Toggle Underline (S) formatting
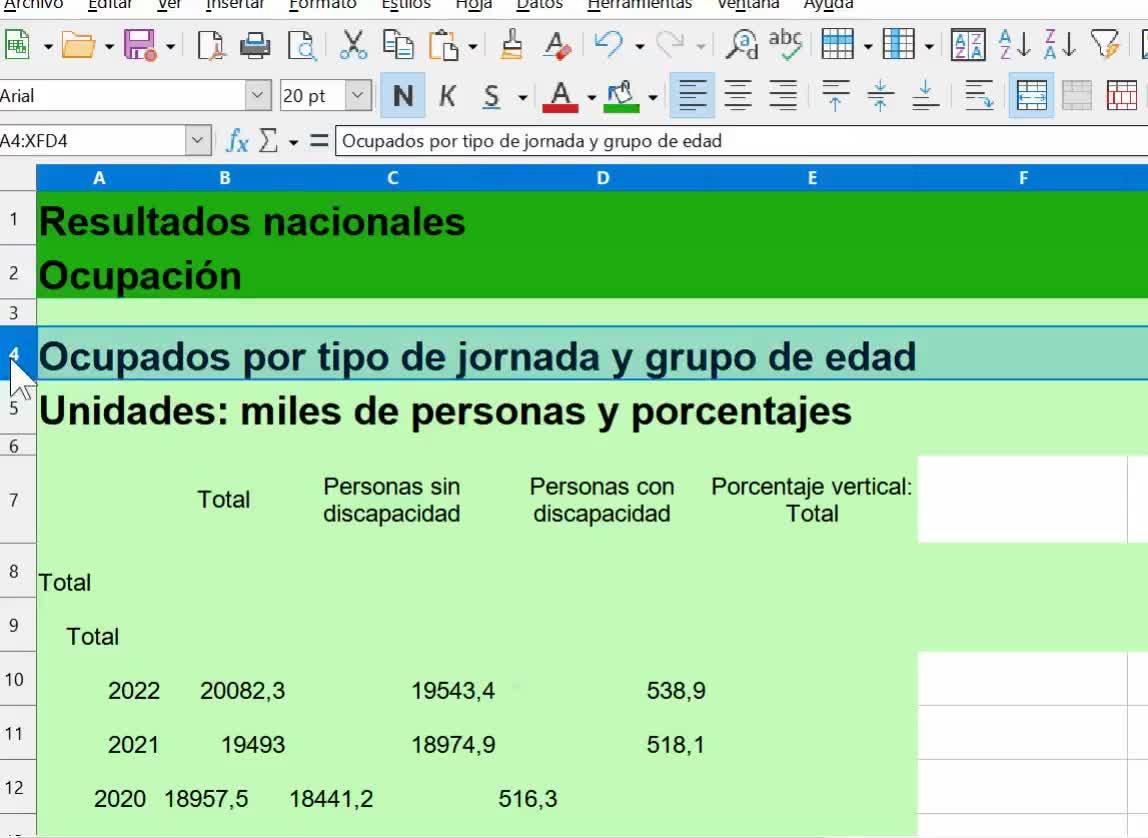 [x=492, y=96]
